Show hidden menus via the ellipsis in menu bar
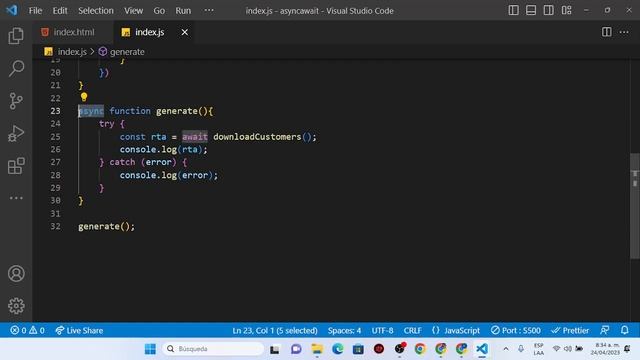This screenshot has height=360, width=640. 209,11
